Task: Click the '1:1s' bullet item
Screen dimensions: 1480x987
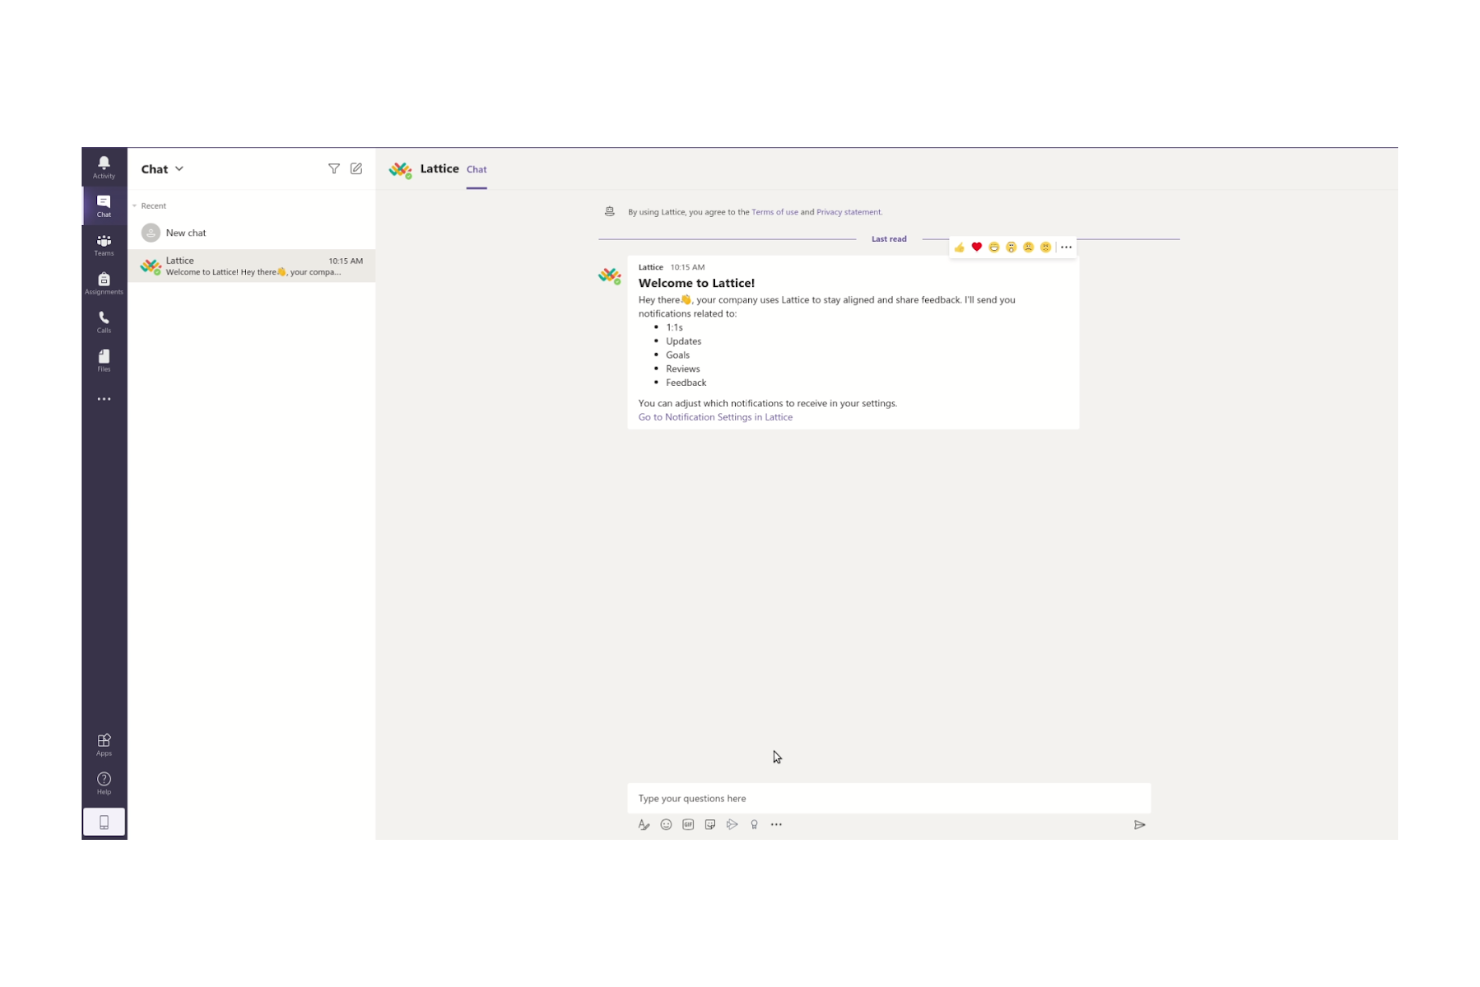Action: coord(675,327)
